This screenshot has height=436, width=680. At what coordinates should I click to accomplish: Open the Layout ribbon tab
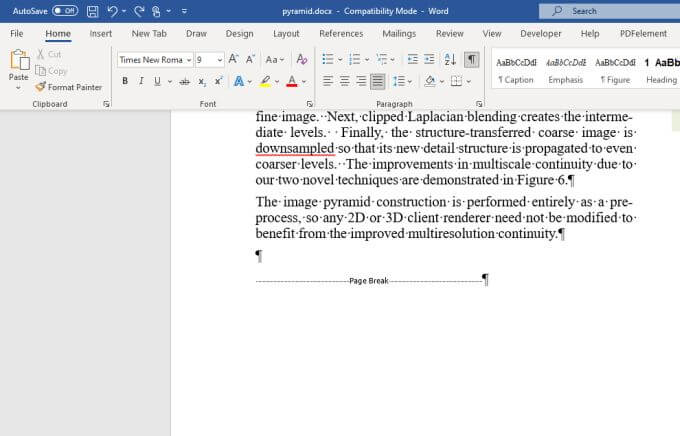(286, 33)
